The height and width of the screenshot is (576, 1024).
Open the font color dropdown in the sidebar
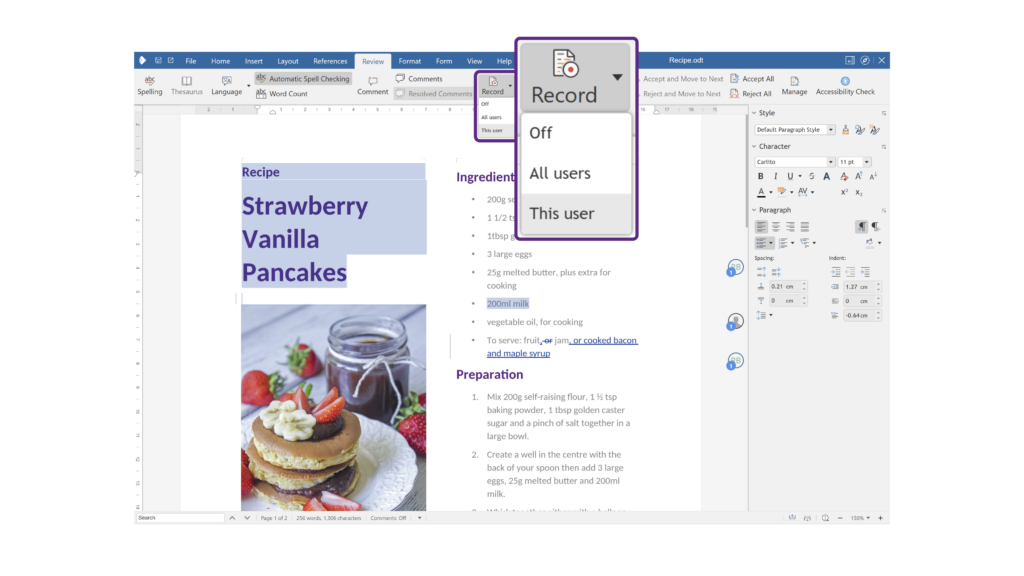(x=771, y=192)
